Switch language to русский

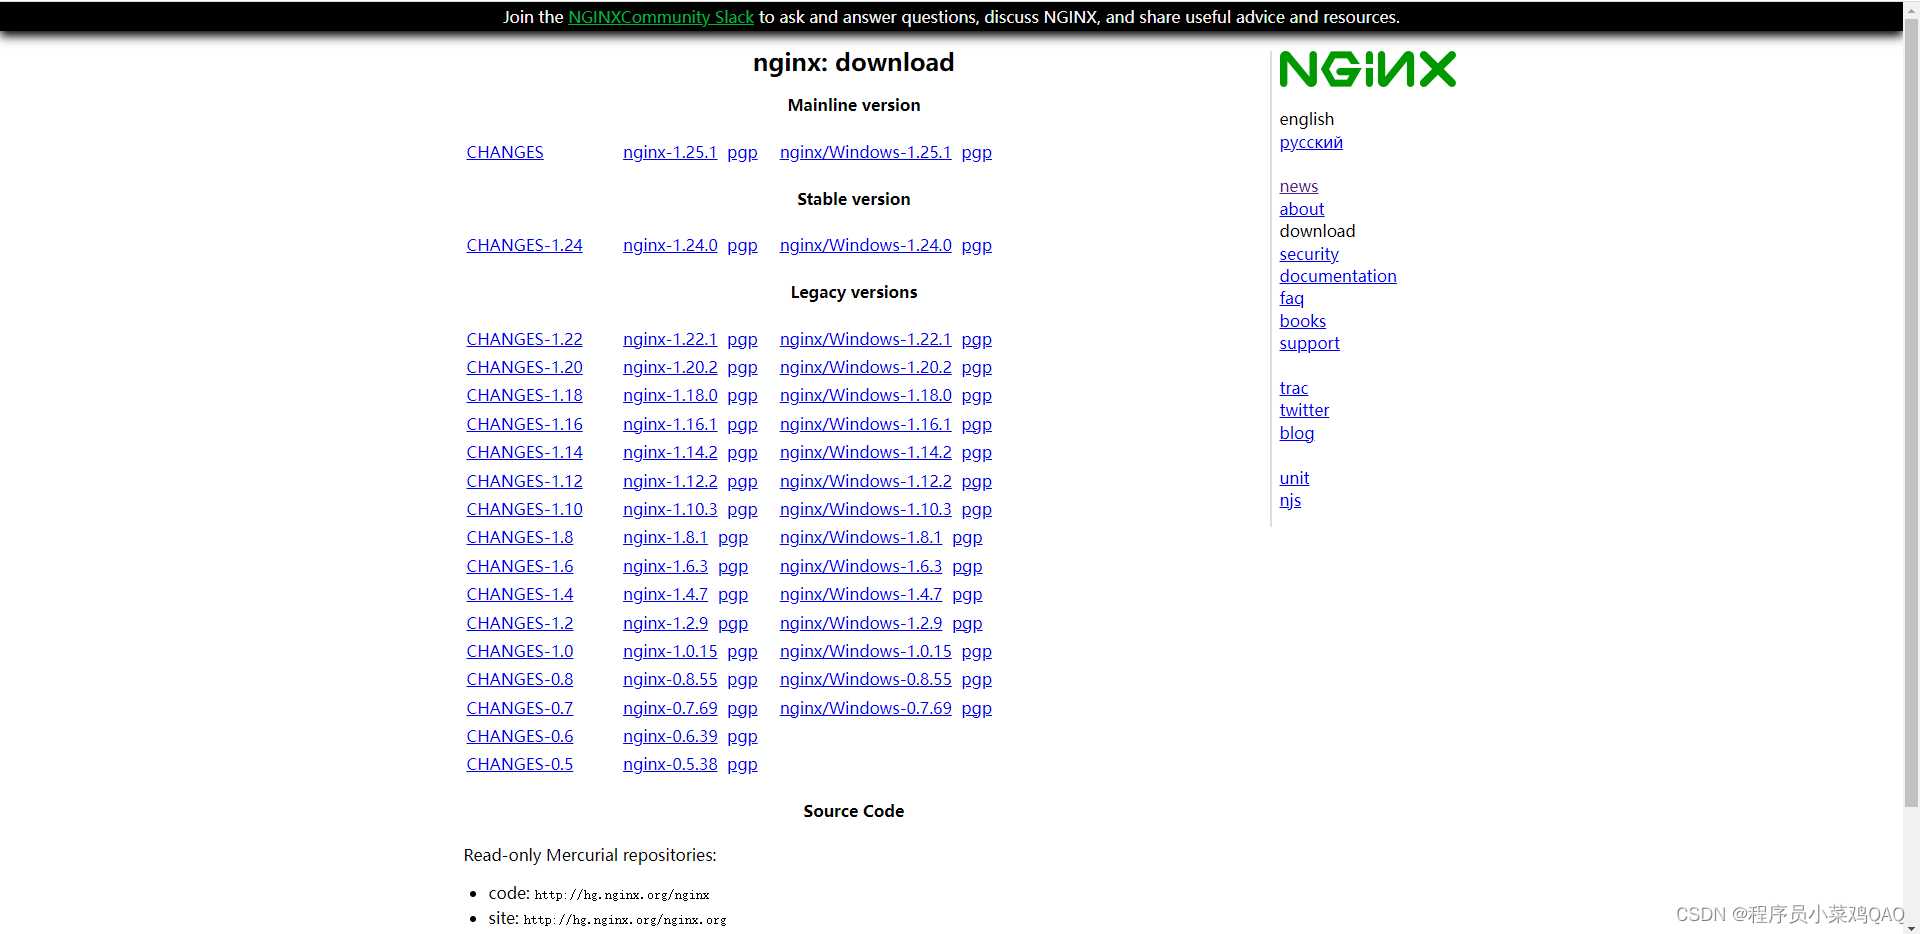[x=1311, y=142]
